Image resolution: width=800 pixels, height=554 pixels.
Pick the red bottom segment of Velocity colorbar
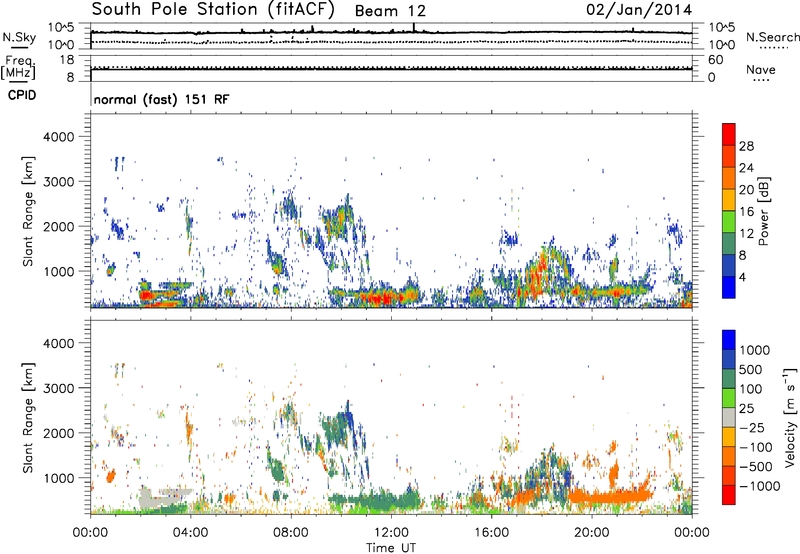729,495
